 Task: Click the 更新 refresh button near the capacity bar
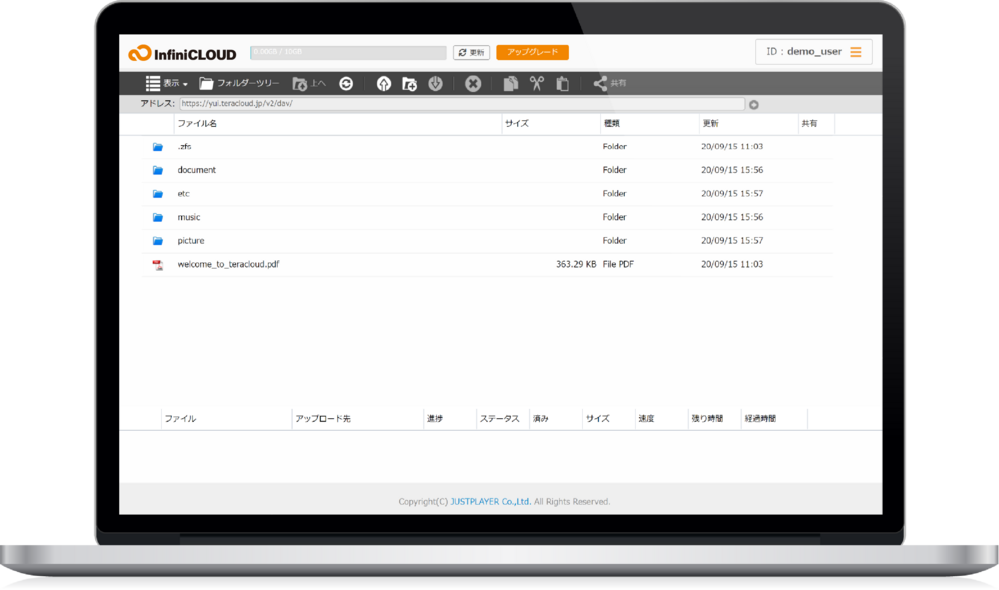click(x=470, y=51)
